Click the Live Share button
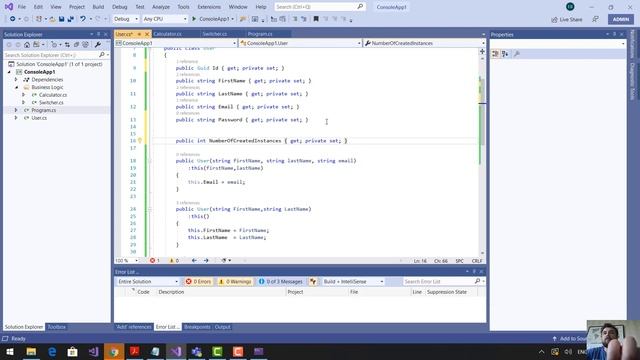 567,19
